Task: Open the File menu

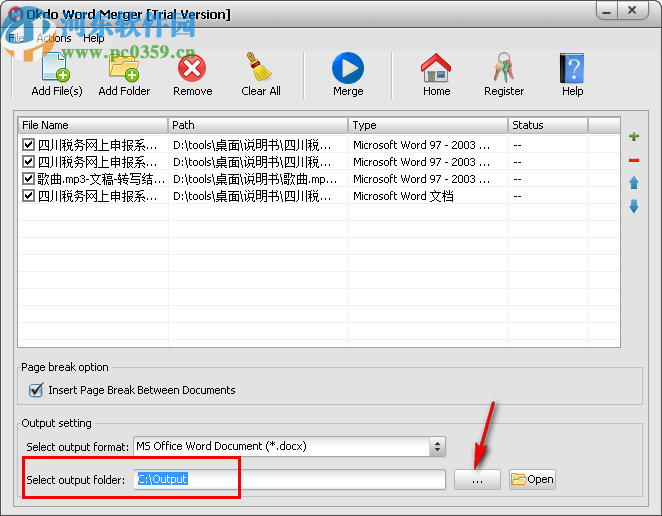Action: point(16,38)
